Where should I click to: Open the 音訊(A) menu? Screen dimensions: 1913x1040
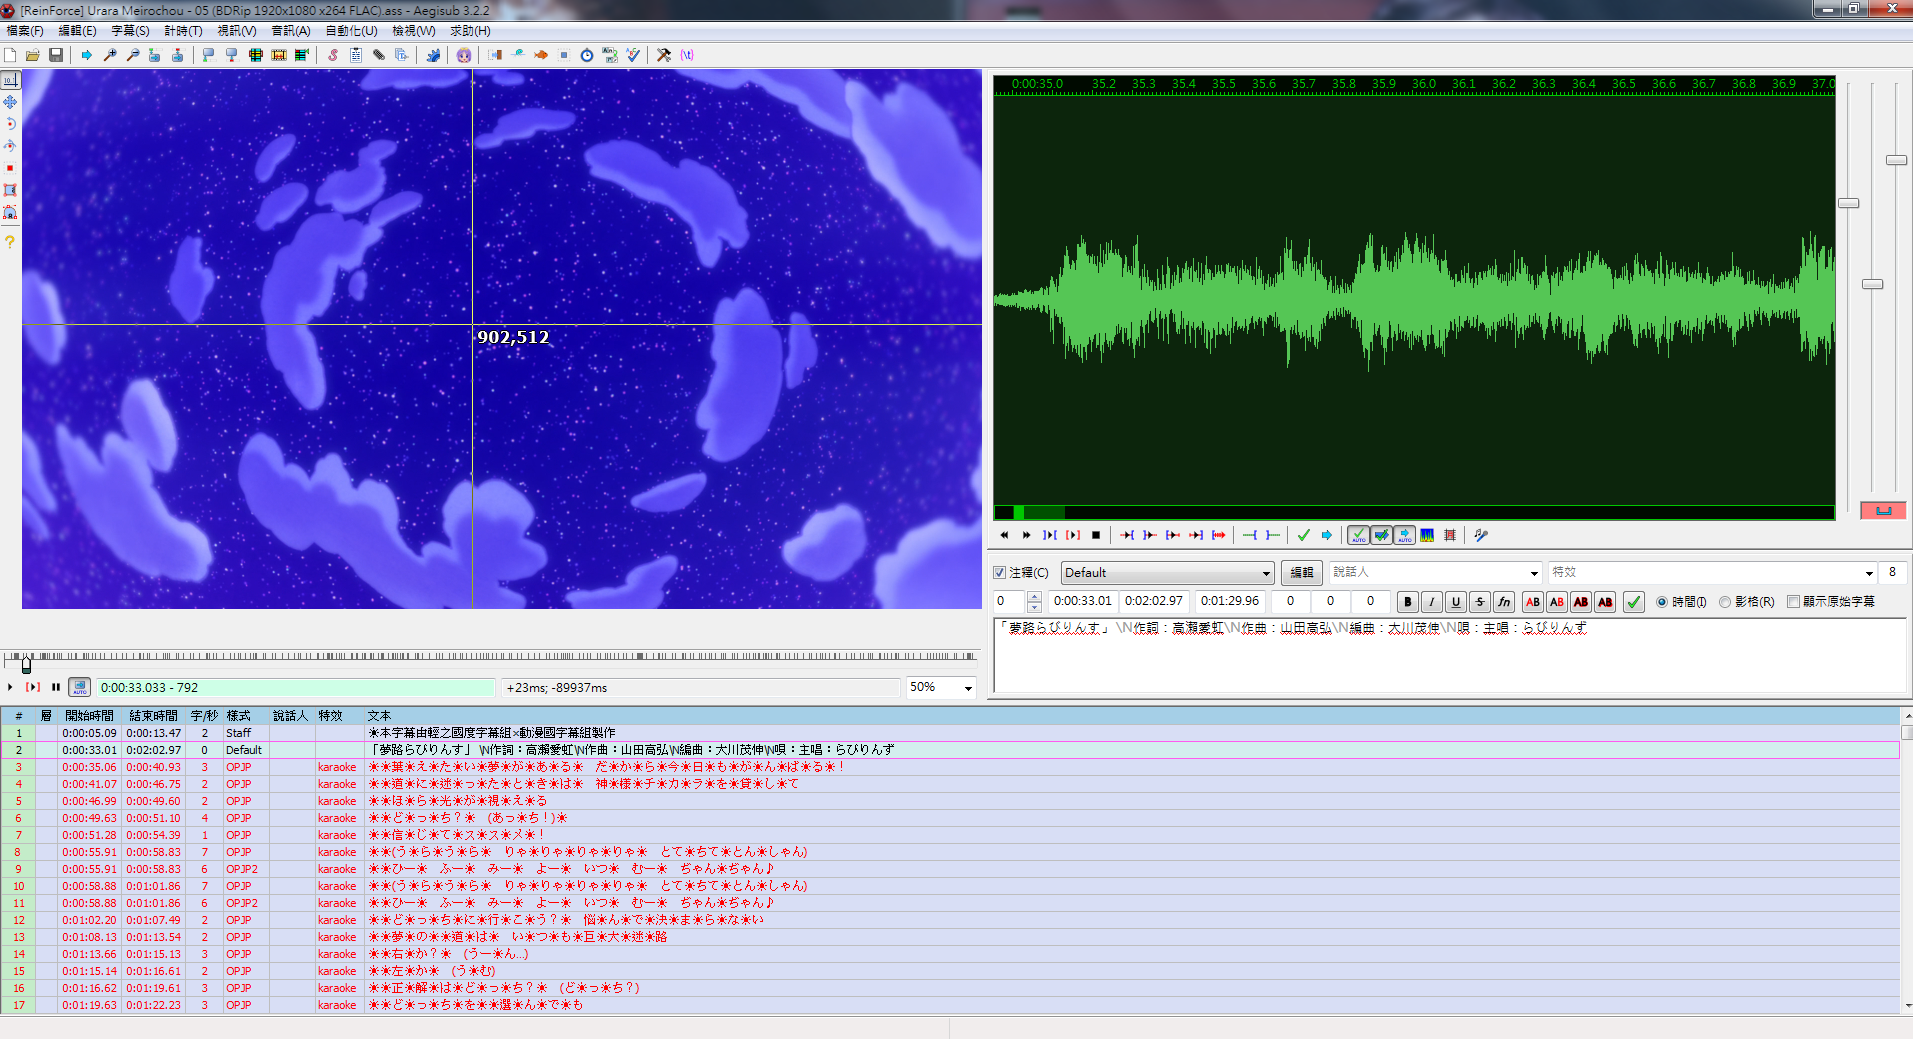click(291, 31)
